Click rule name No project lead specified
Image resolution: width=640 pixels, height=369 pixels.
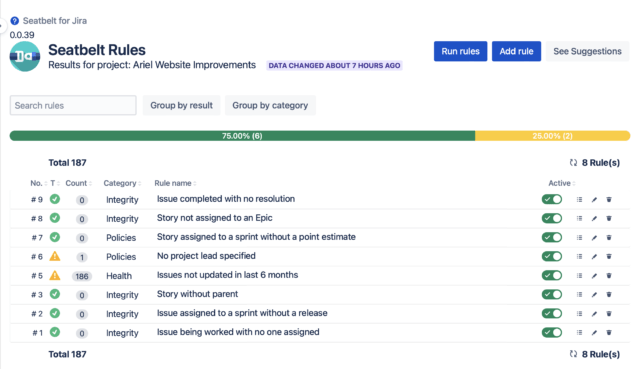206,256
